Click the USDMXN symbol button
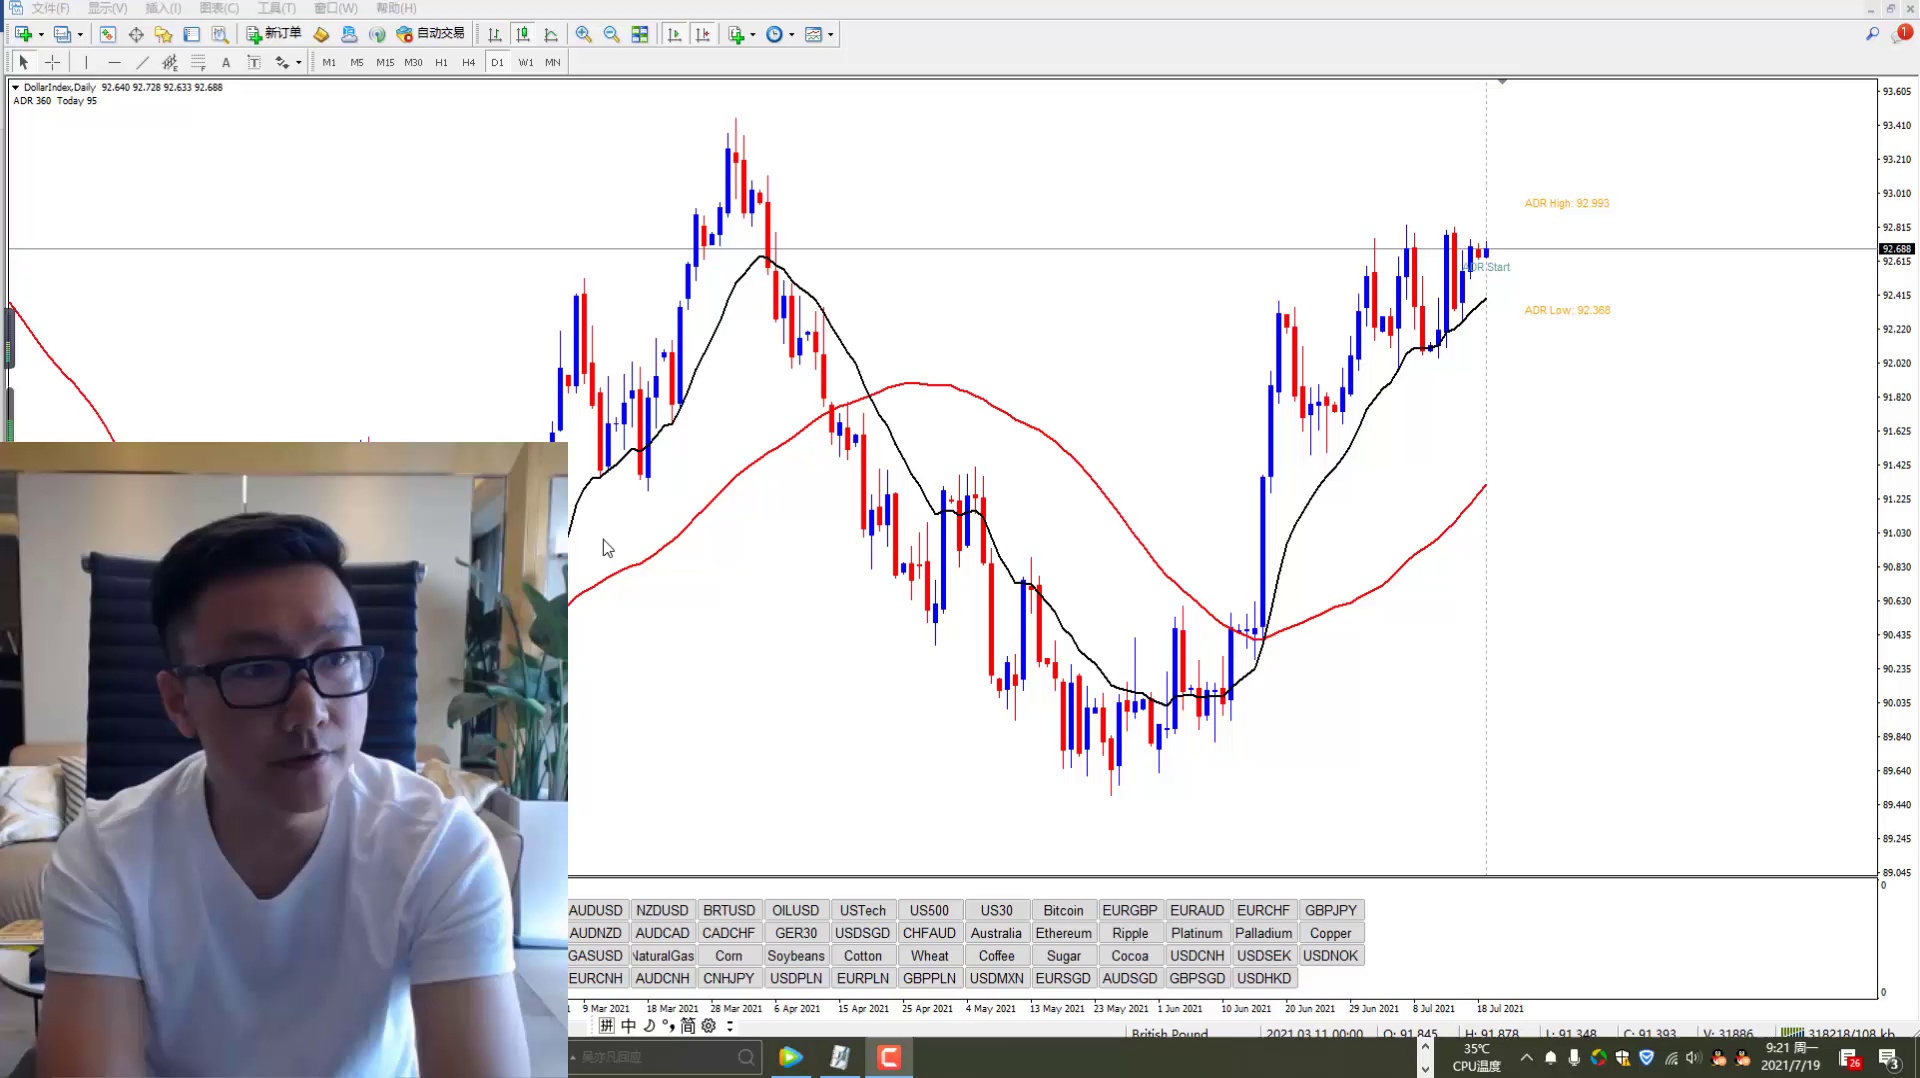Viewport: 1920px width, 1078px height. [x=996, y=979]
